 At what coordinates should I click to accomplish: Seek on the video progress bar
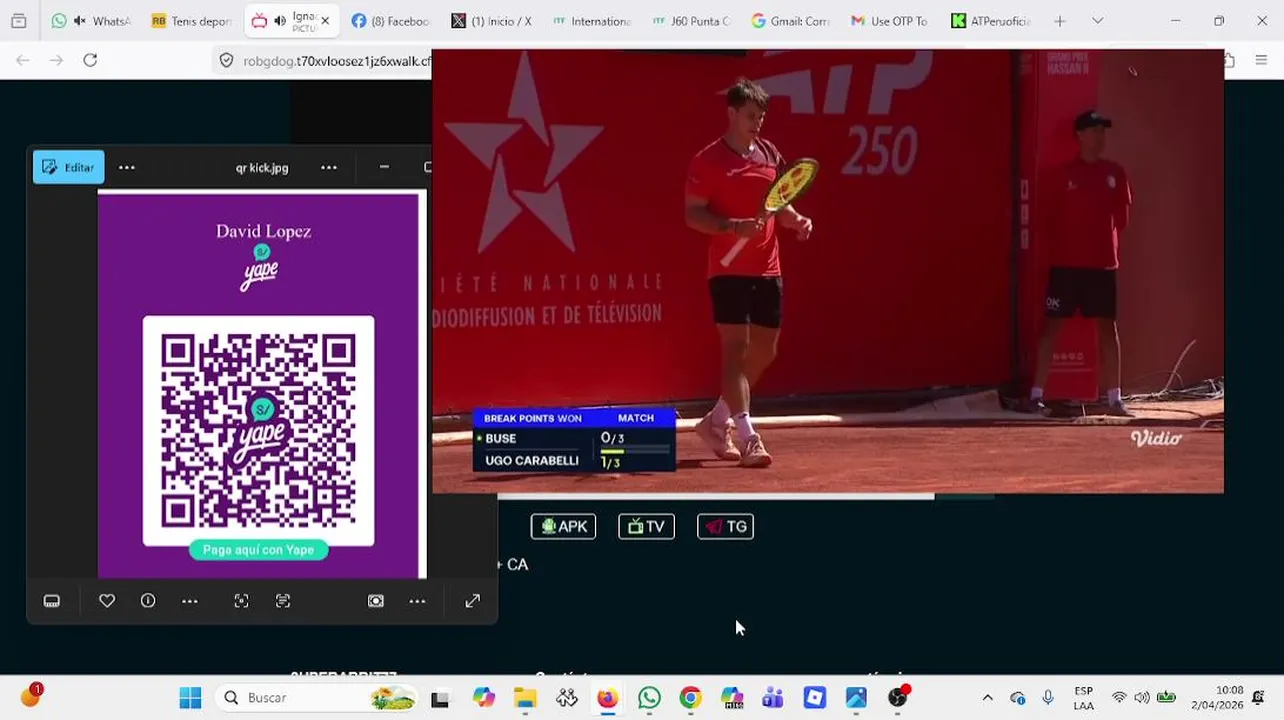tap(745, 496)
